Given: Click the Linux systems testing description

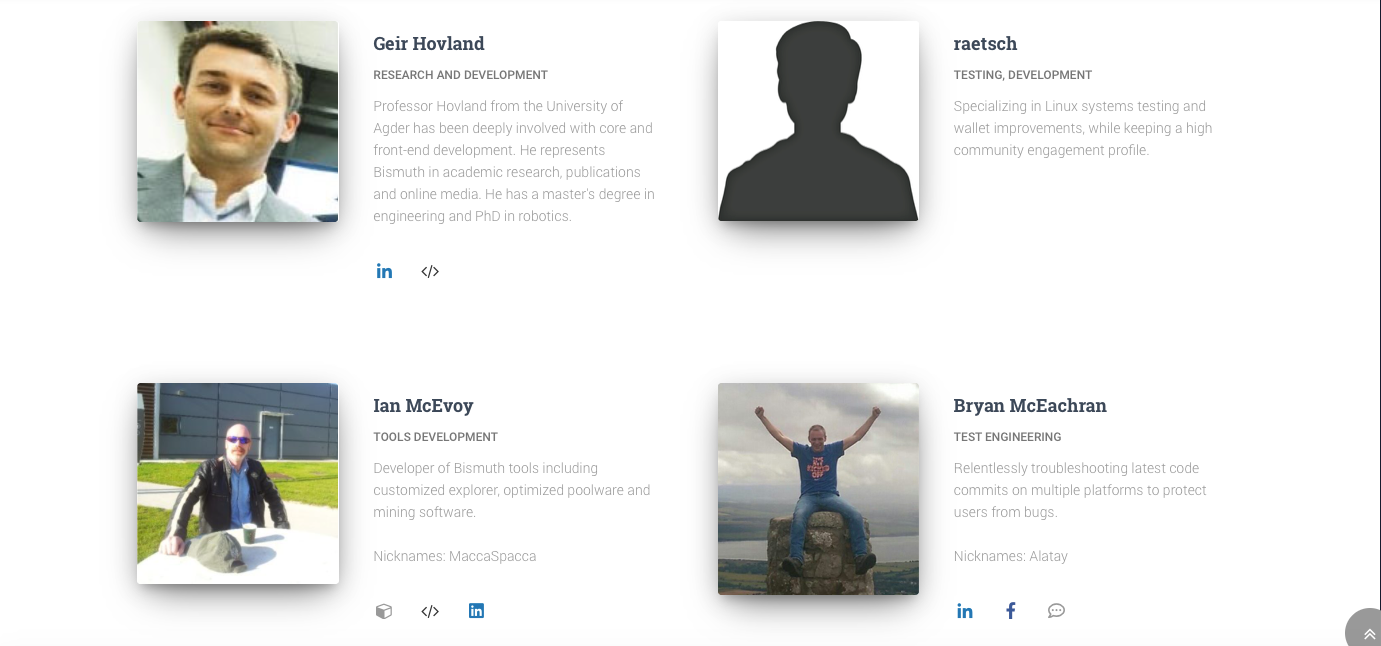Looking at the screenshot, I should (1083, 128).
